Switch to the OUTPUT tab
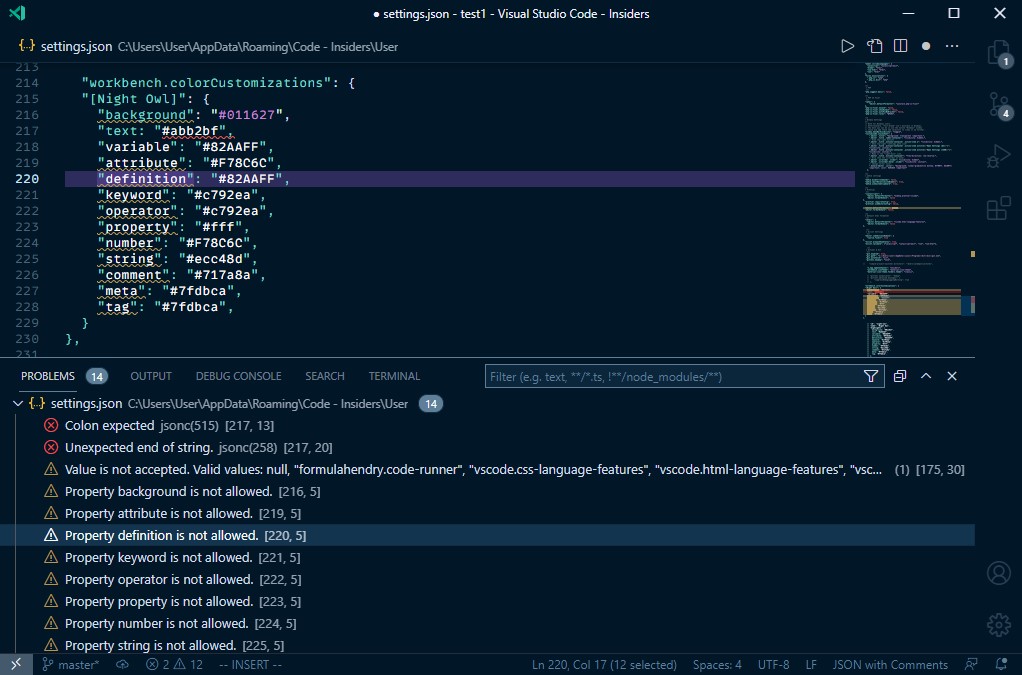The height and width of the screenshot is (675, 1022). 151,376
